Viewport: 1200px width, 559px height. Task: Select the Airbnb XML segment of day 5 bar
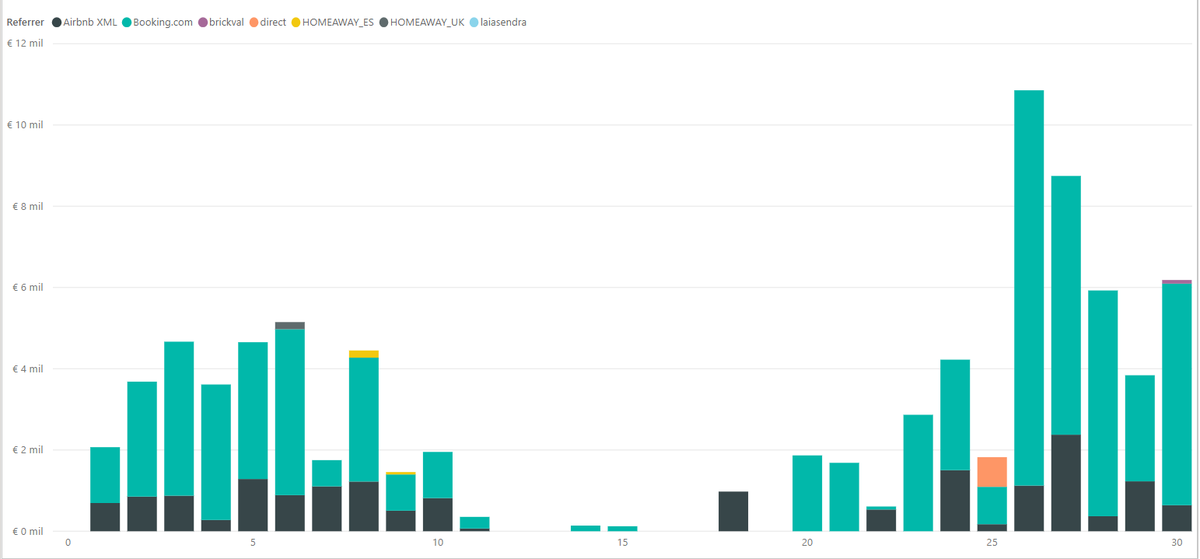pos(252,505)
